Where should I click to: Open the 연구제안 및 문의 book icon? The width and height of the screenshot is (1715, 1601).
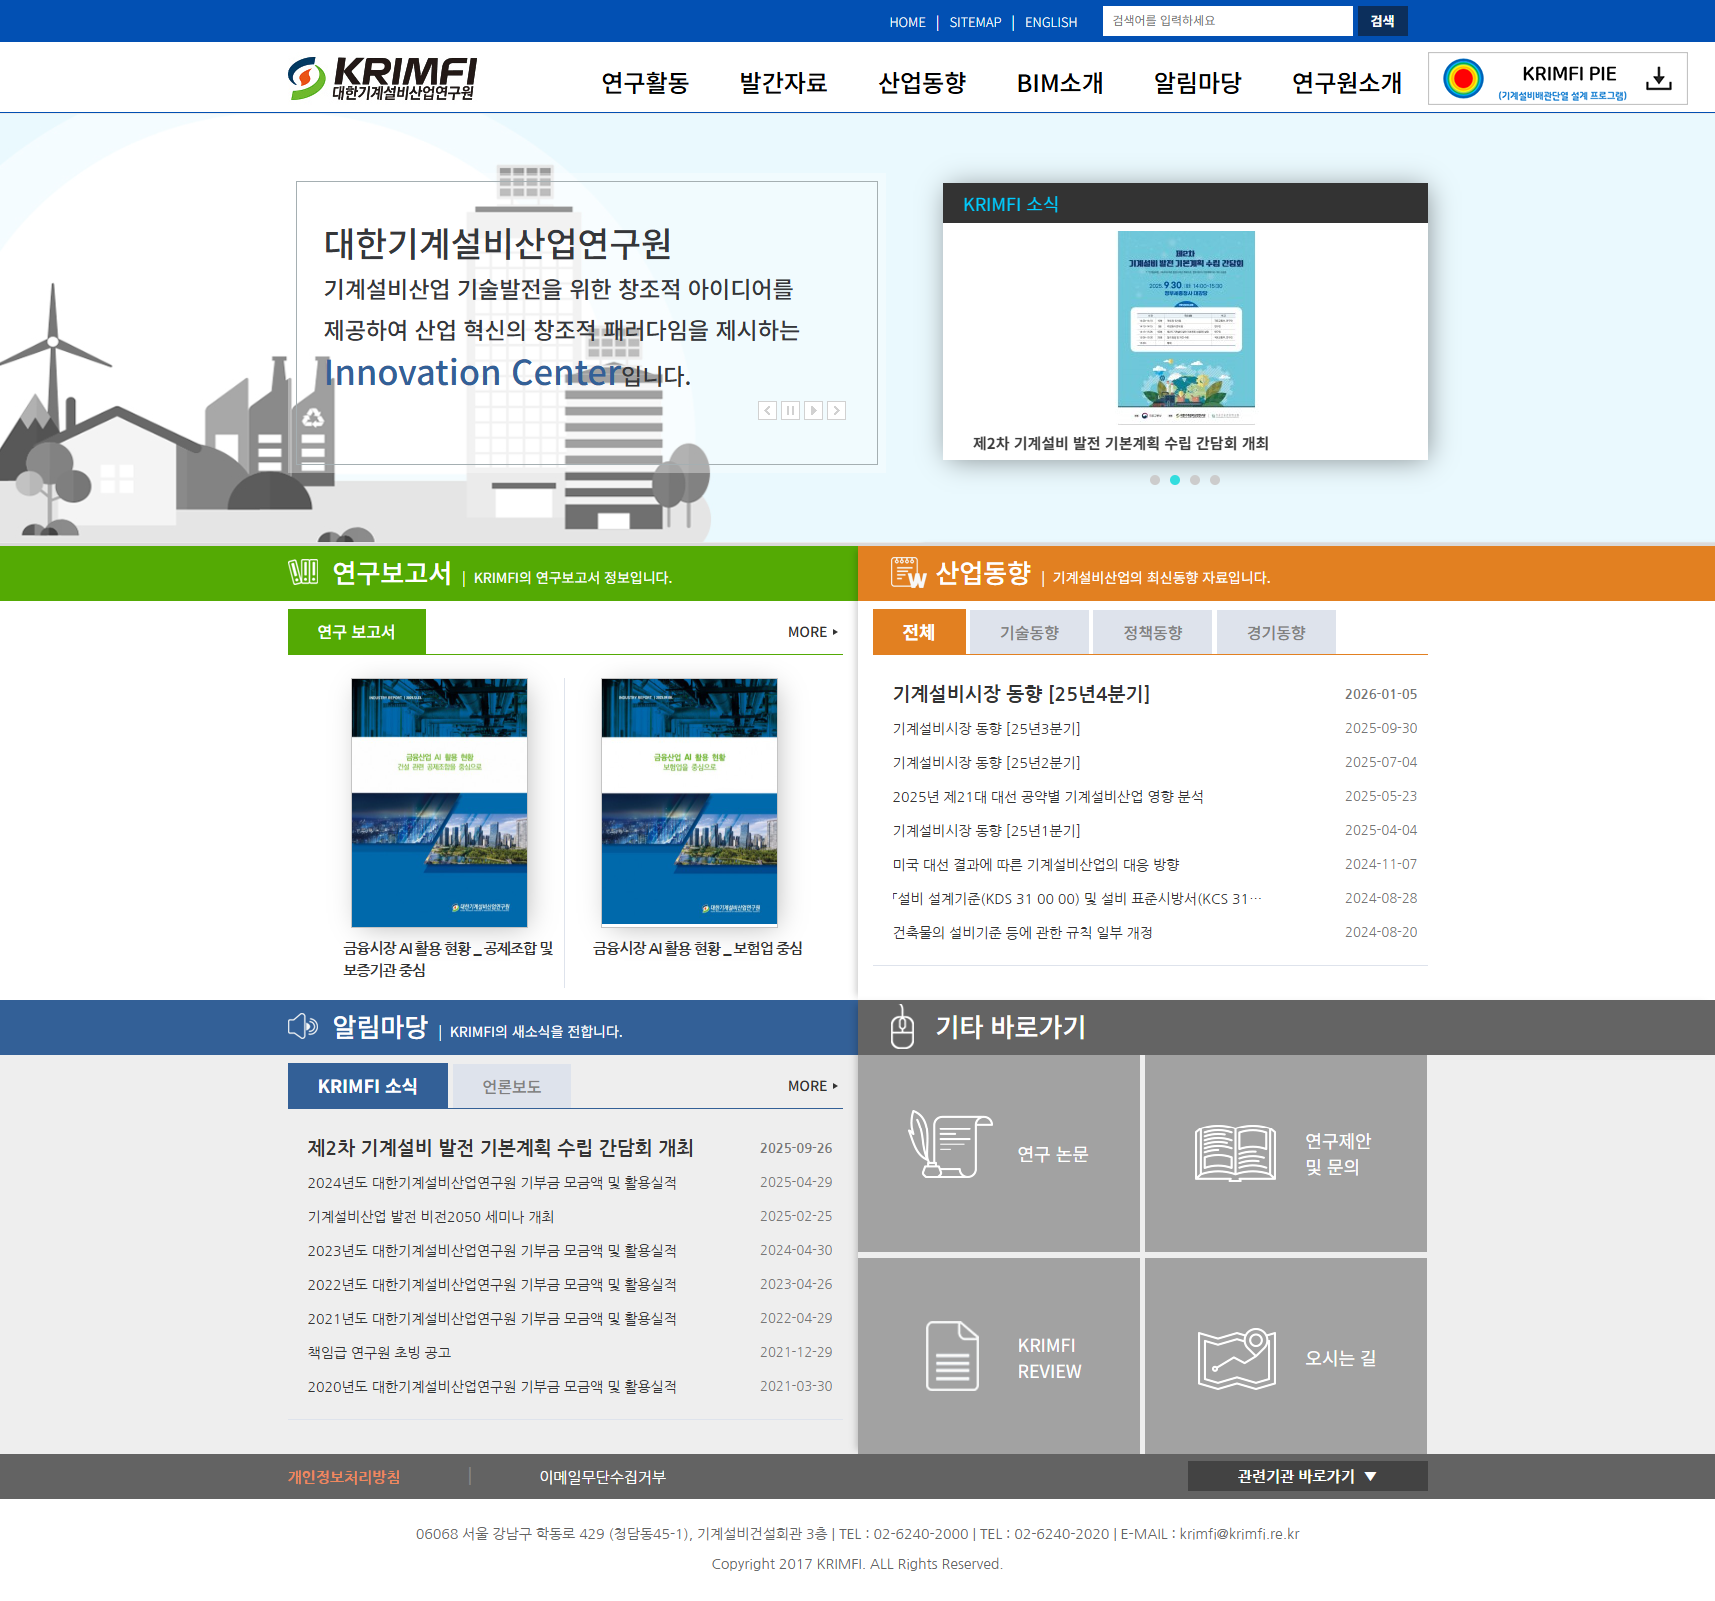[x=1235, y=1153]
